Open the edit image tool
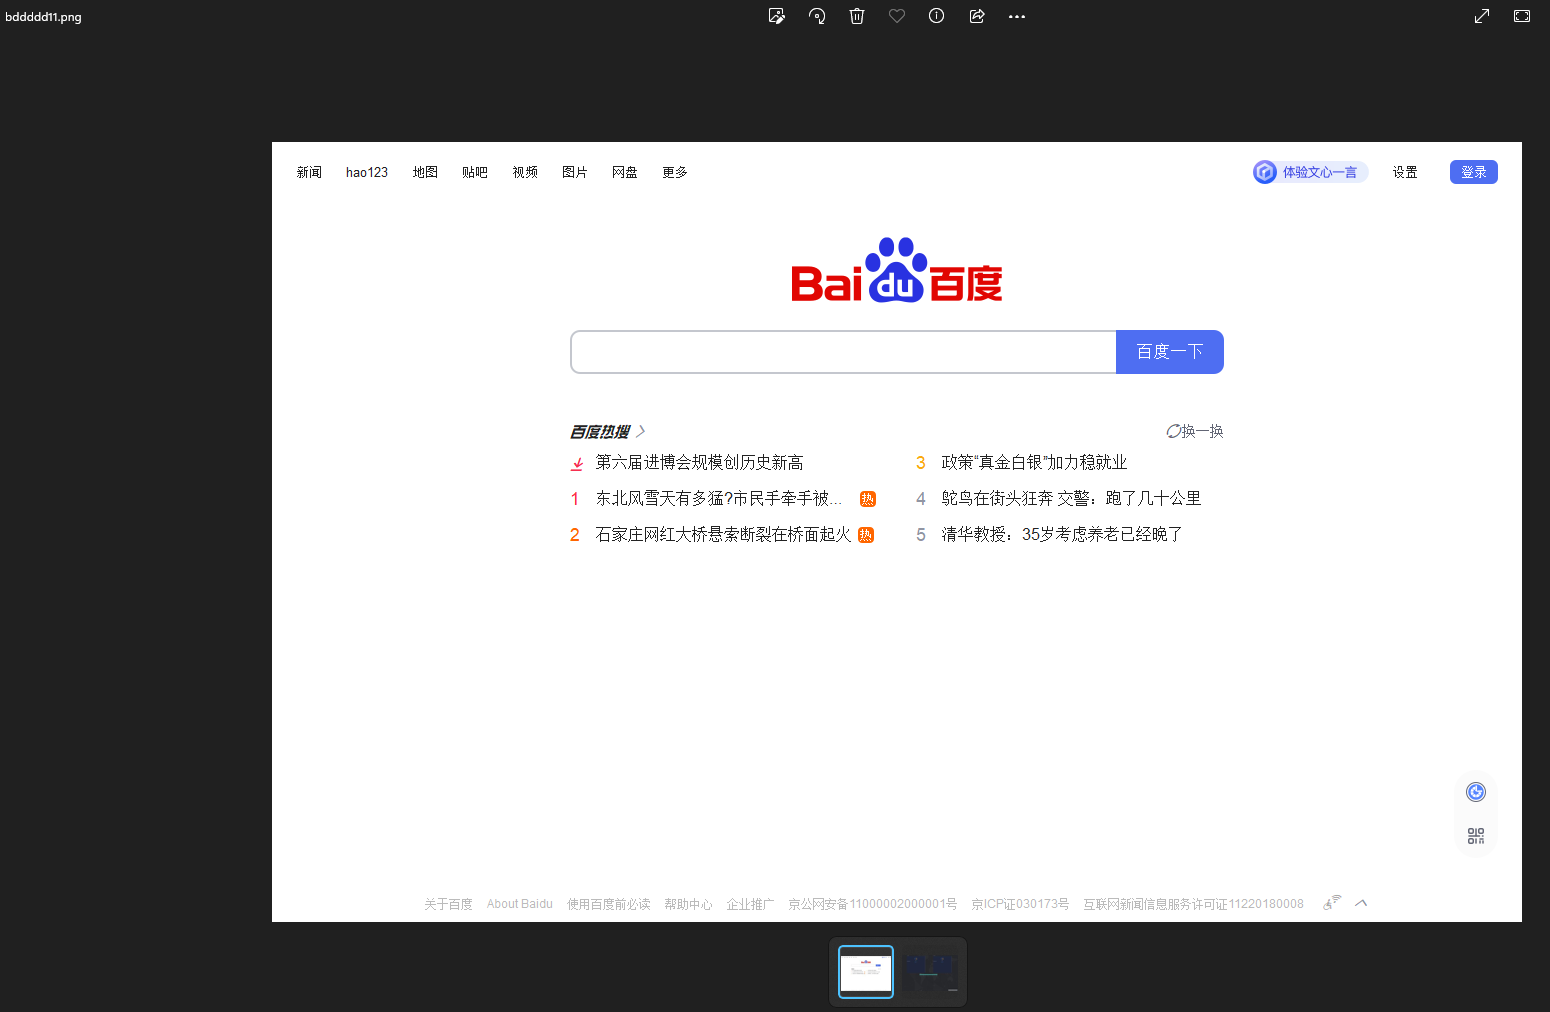 coord(777,16)
